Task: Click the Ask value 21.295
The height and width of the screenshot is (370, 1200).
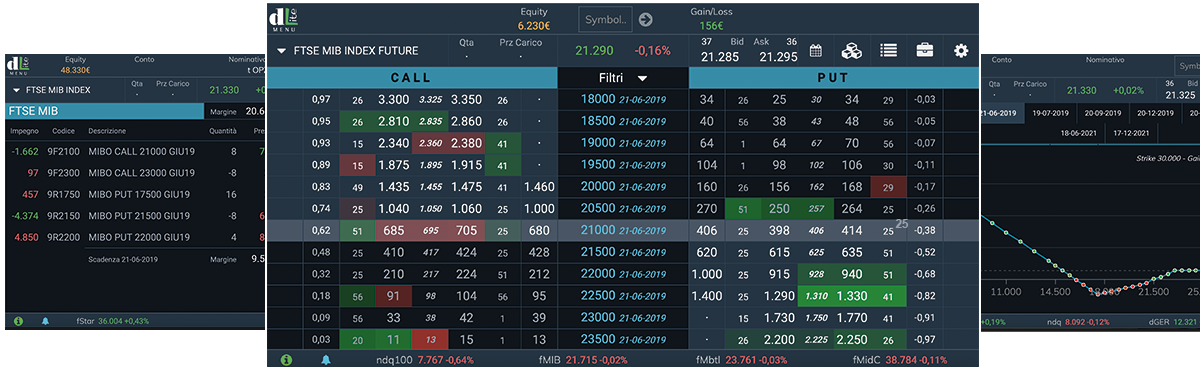Action: [x=778, y=57]
